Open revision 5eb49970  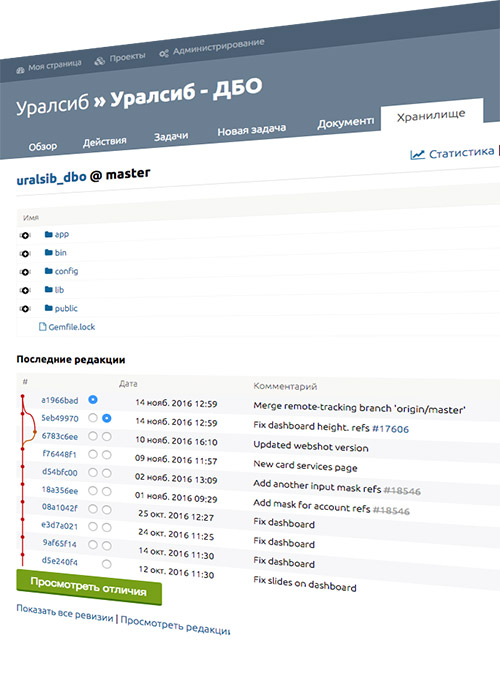pyautogui.click(x=60, y=418)
